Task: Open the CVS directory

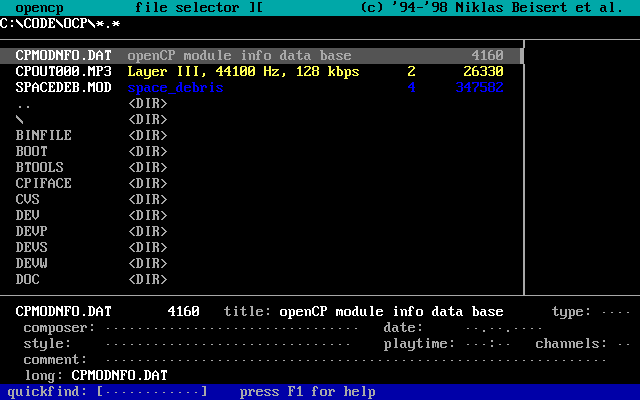Action: 28,200
